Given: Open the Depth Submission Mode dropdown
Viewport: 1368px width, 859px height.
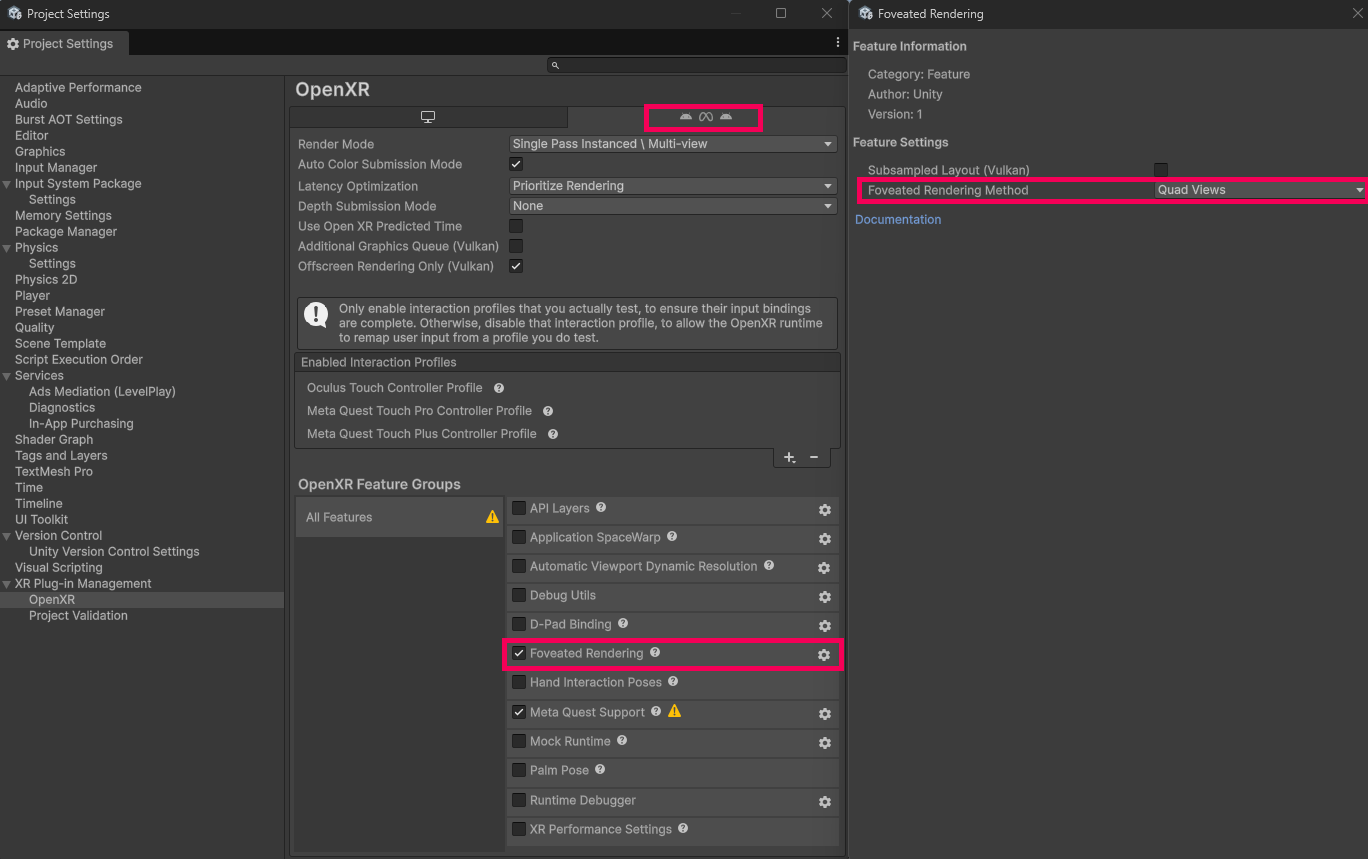Looking at the screenshot, I should click(x=672, y=206).
